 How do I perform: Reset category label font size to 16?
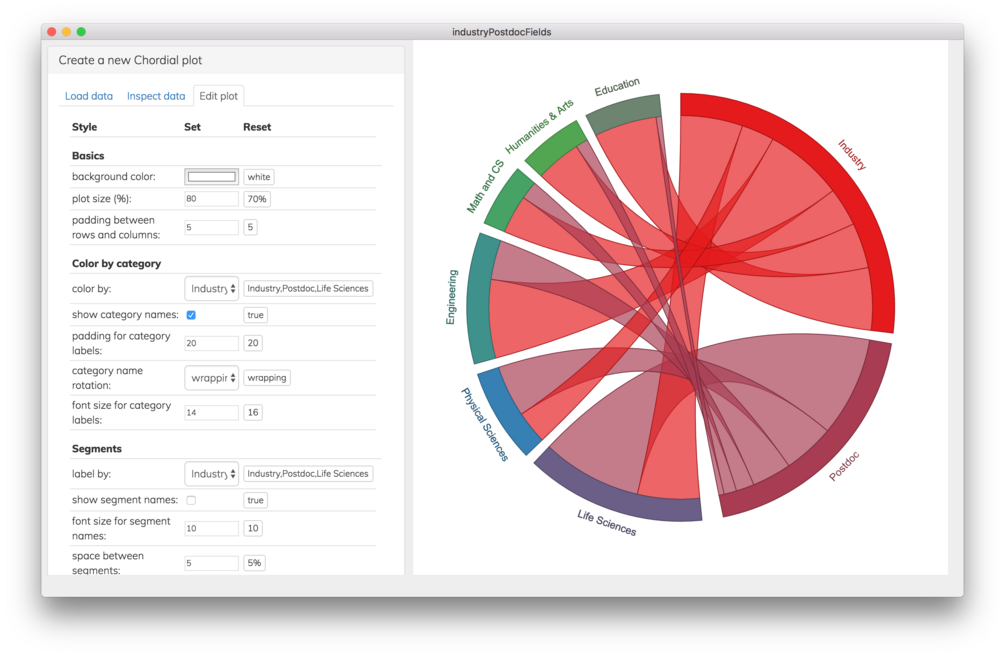253,412
